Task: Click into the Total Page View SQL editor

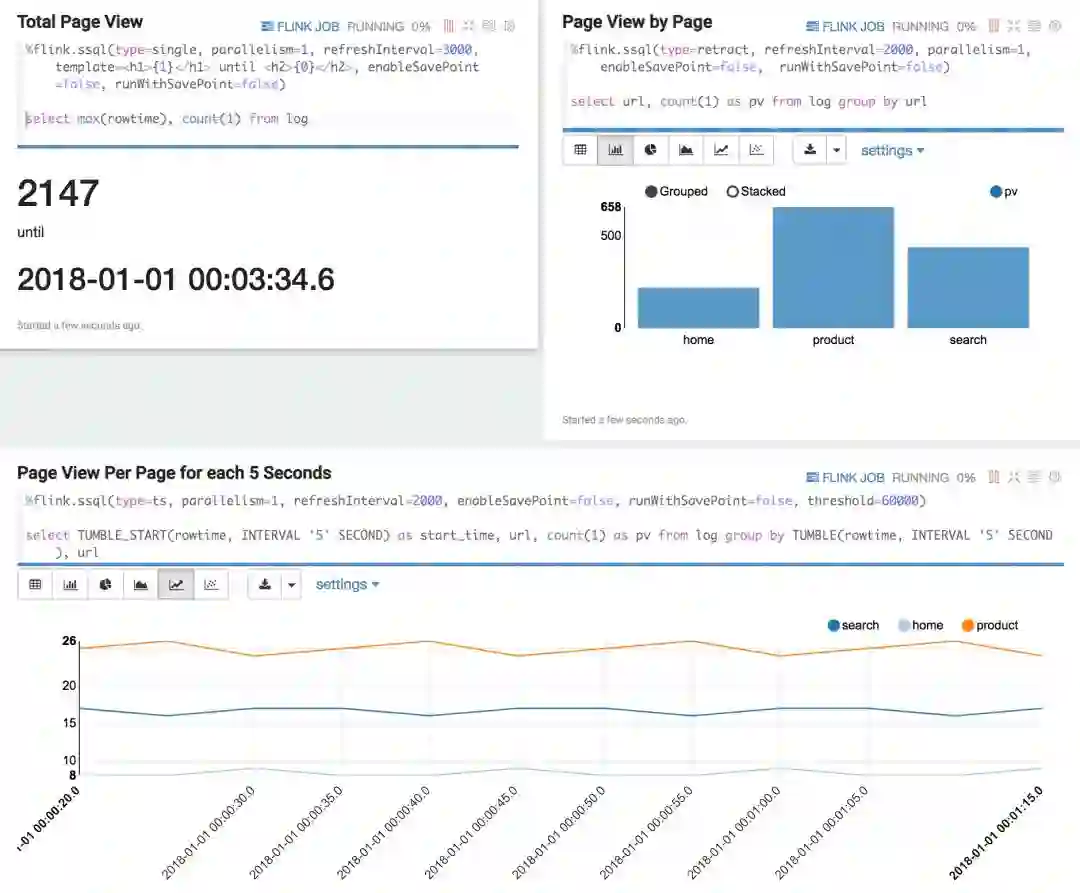Action: click(268, 84)
